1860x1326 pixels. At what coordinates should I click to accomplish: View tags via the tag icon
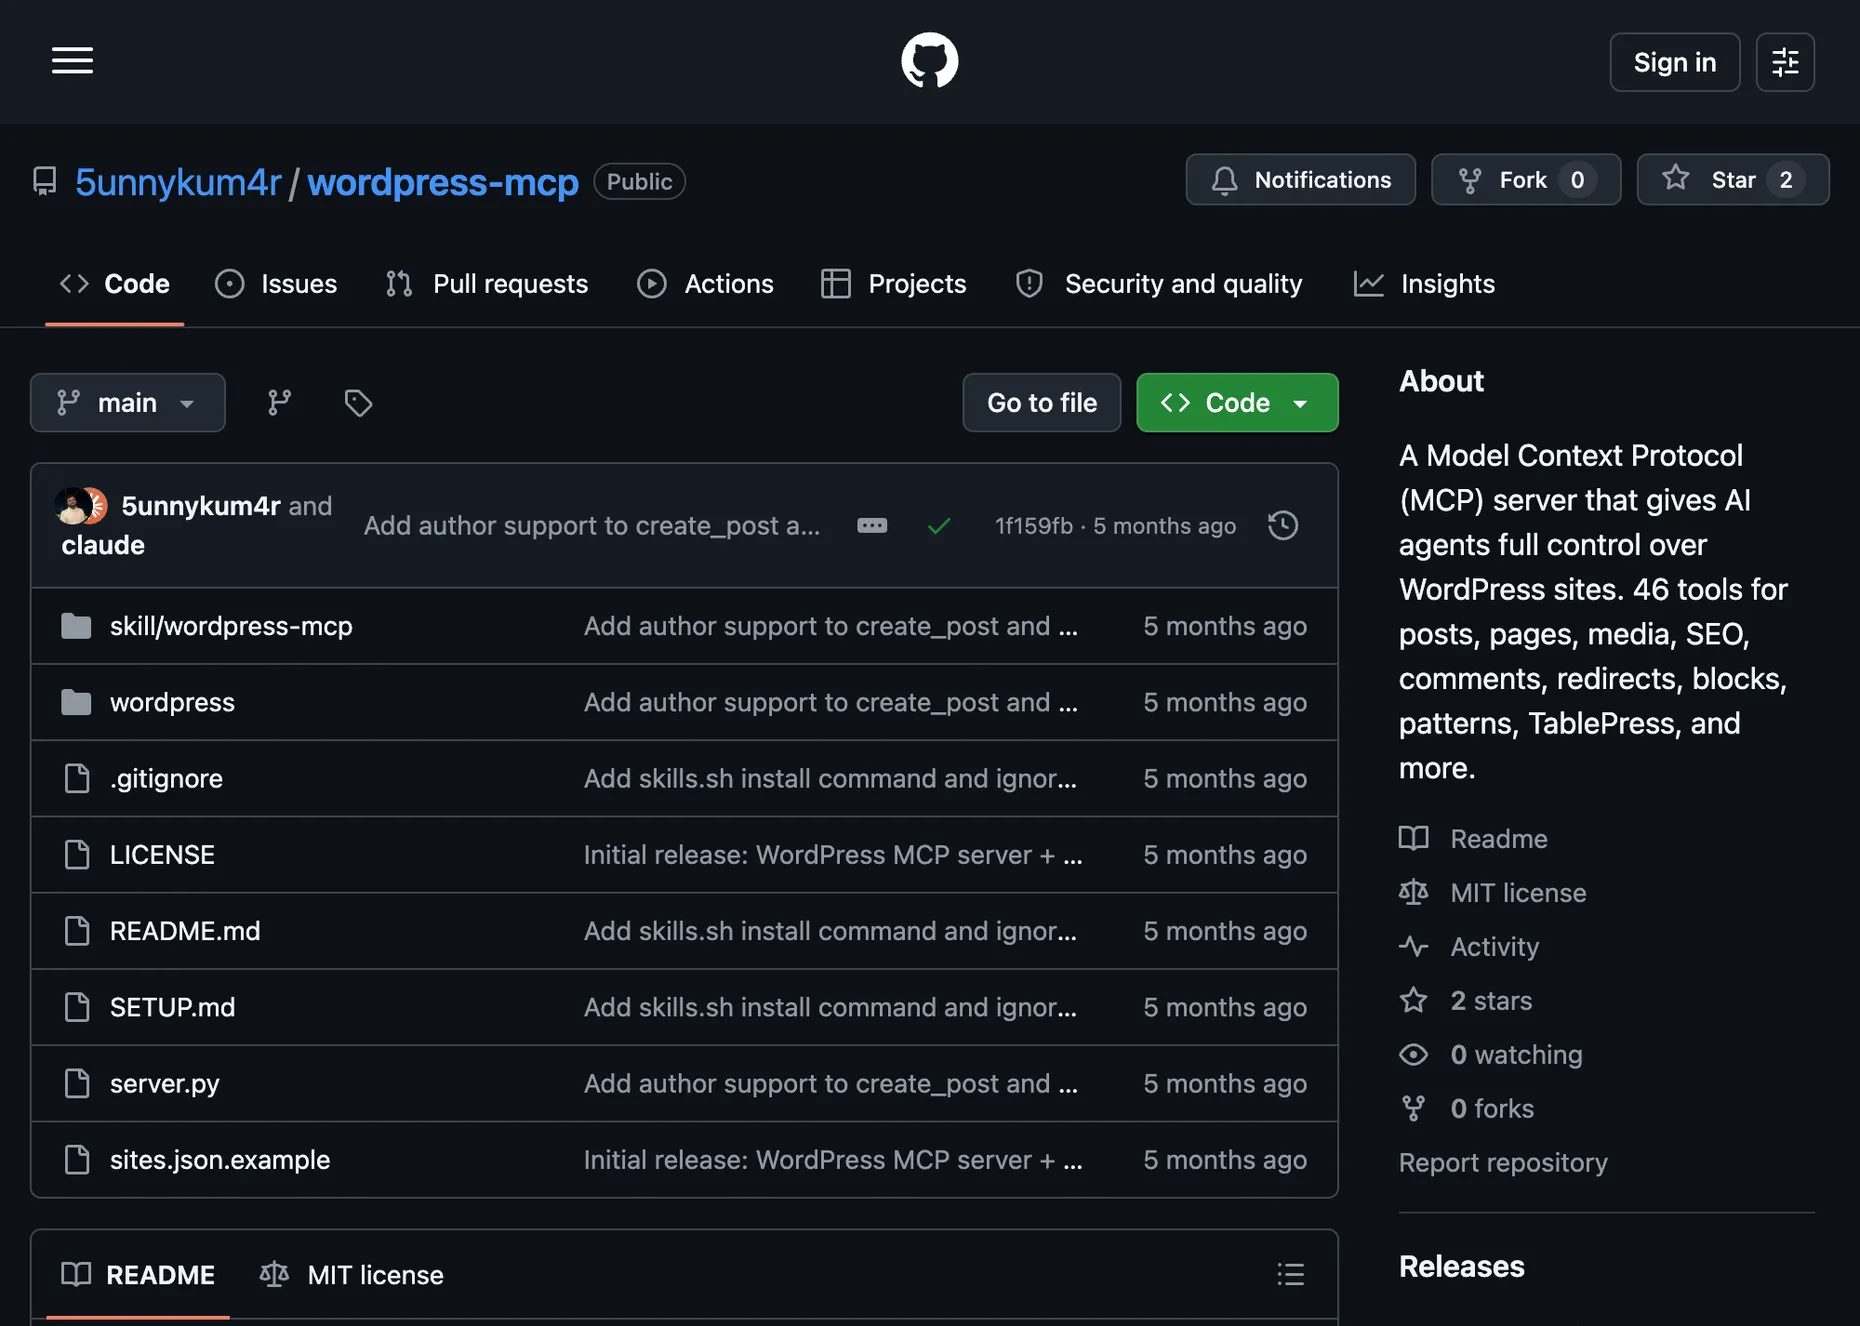(358, 403)
